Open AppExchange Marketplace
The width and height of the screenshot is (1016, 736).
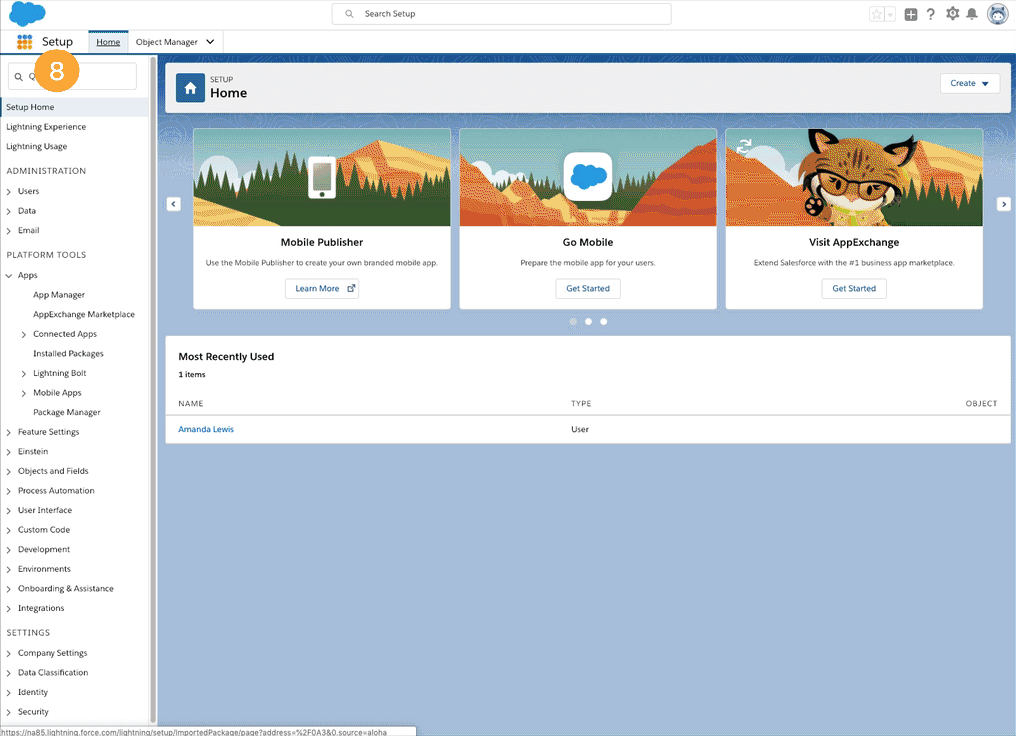(x=84, y=314)
